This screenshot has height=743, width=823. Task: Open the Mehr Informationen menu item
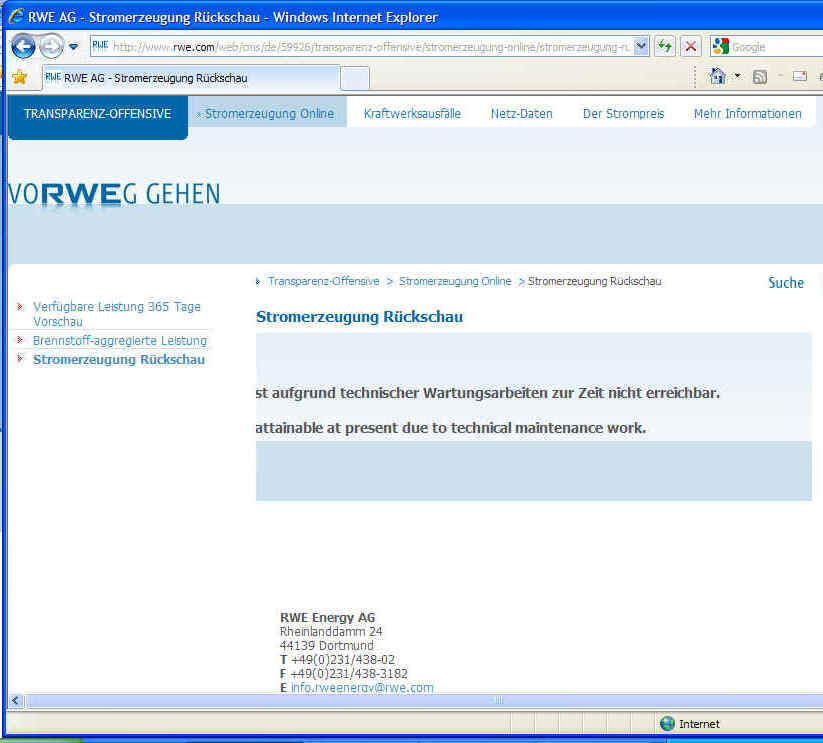[747, 113]
